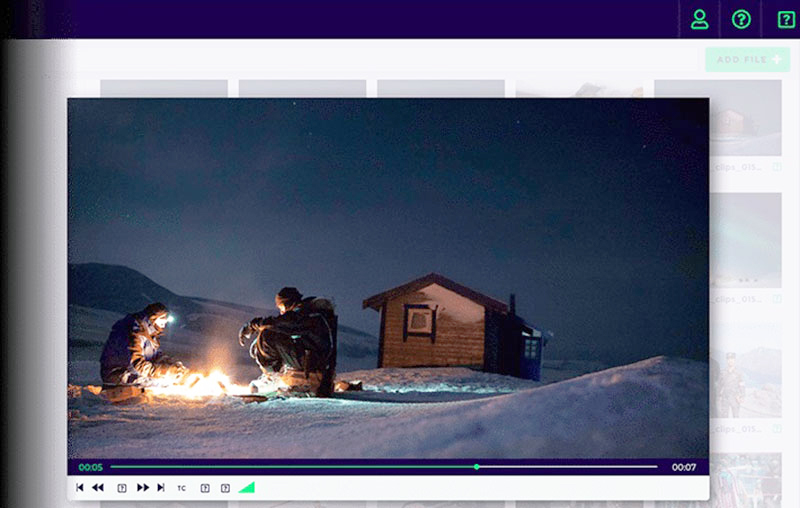Jump to the start of the clip

(80, 488)
